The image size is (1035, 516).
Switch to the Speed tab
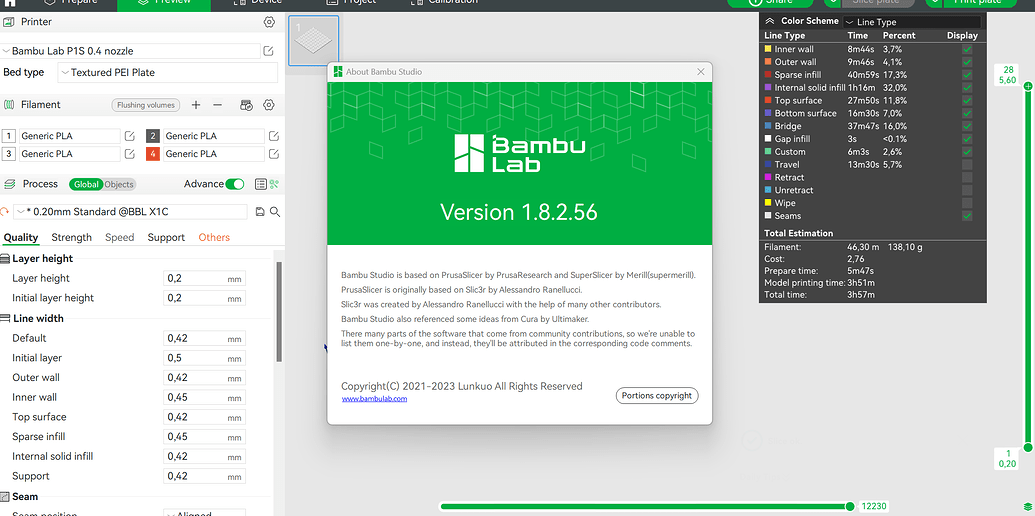119,238
